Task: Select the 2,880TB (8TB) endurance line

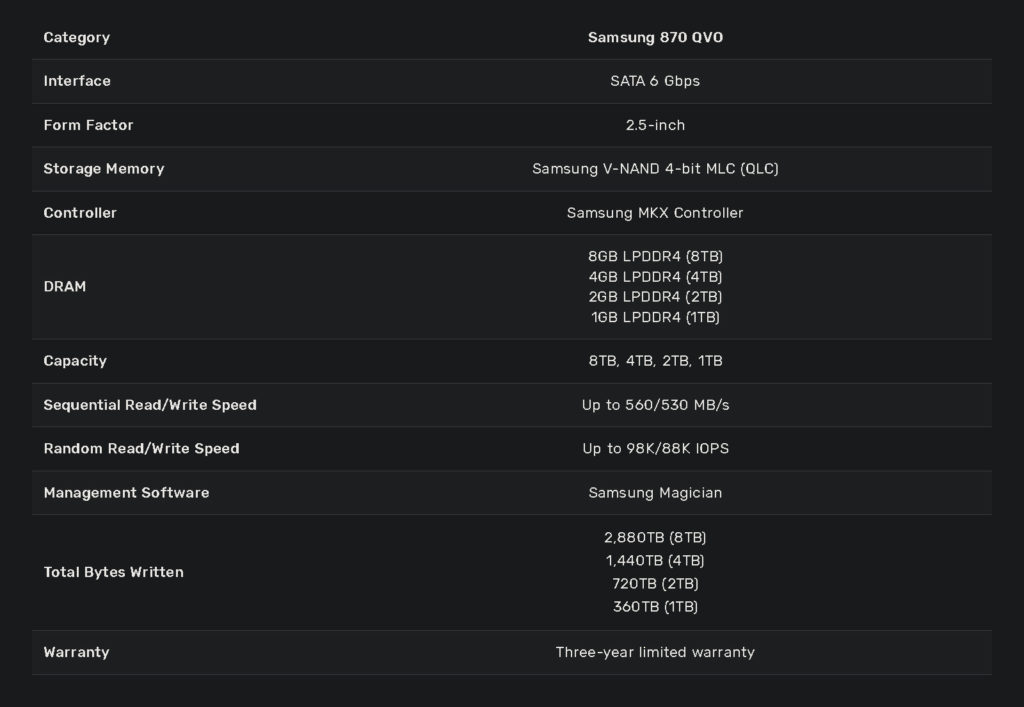Action: (655, 538)
